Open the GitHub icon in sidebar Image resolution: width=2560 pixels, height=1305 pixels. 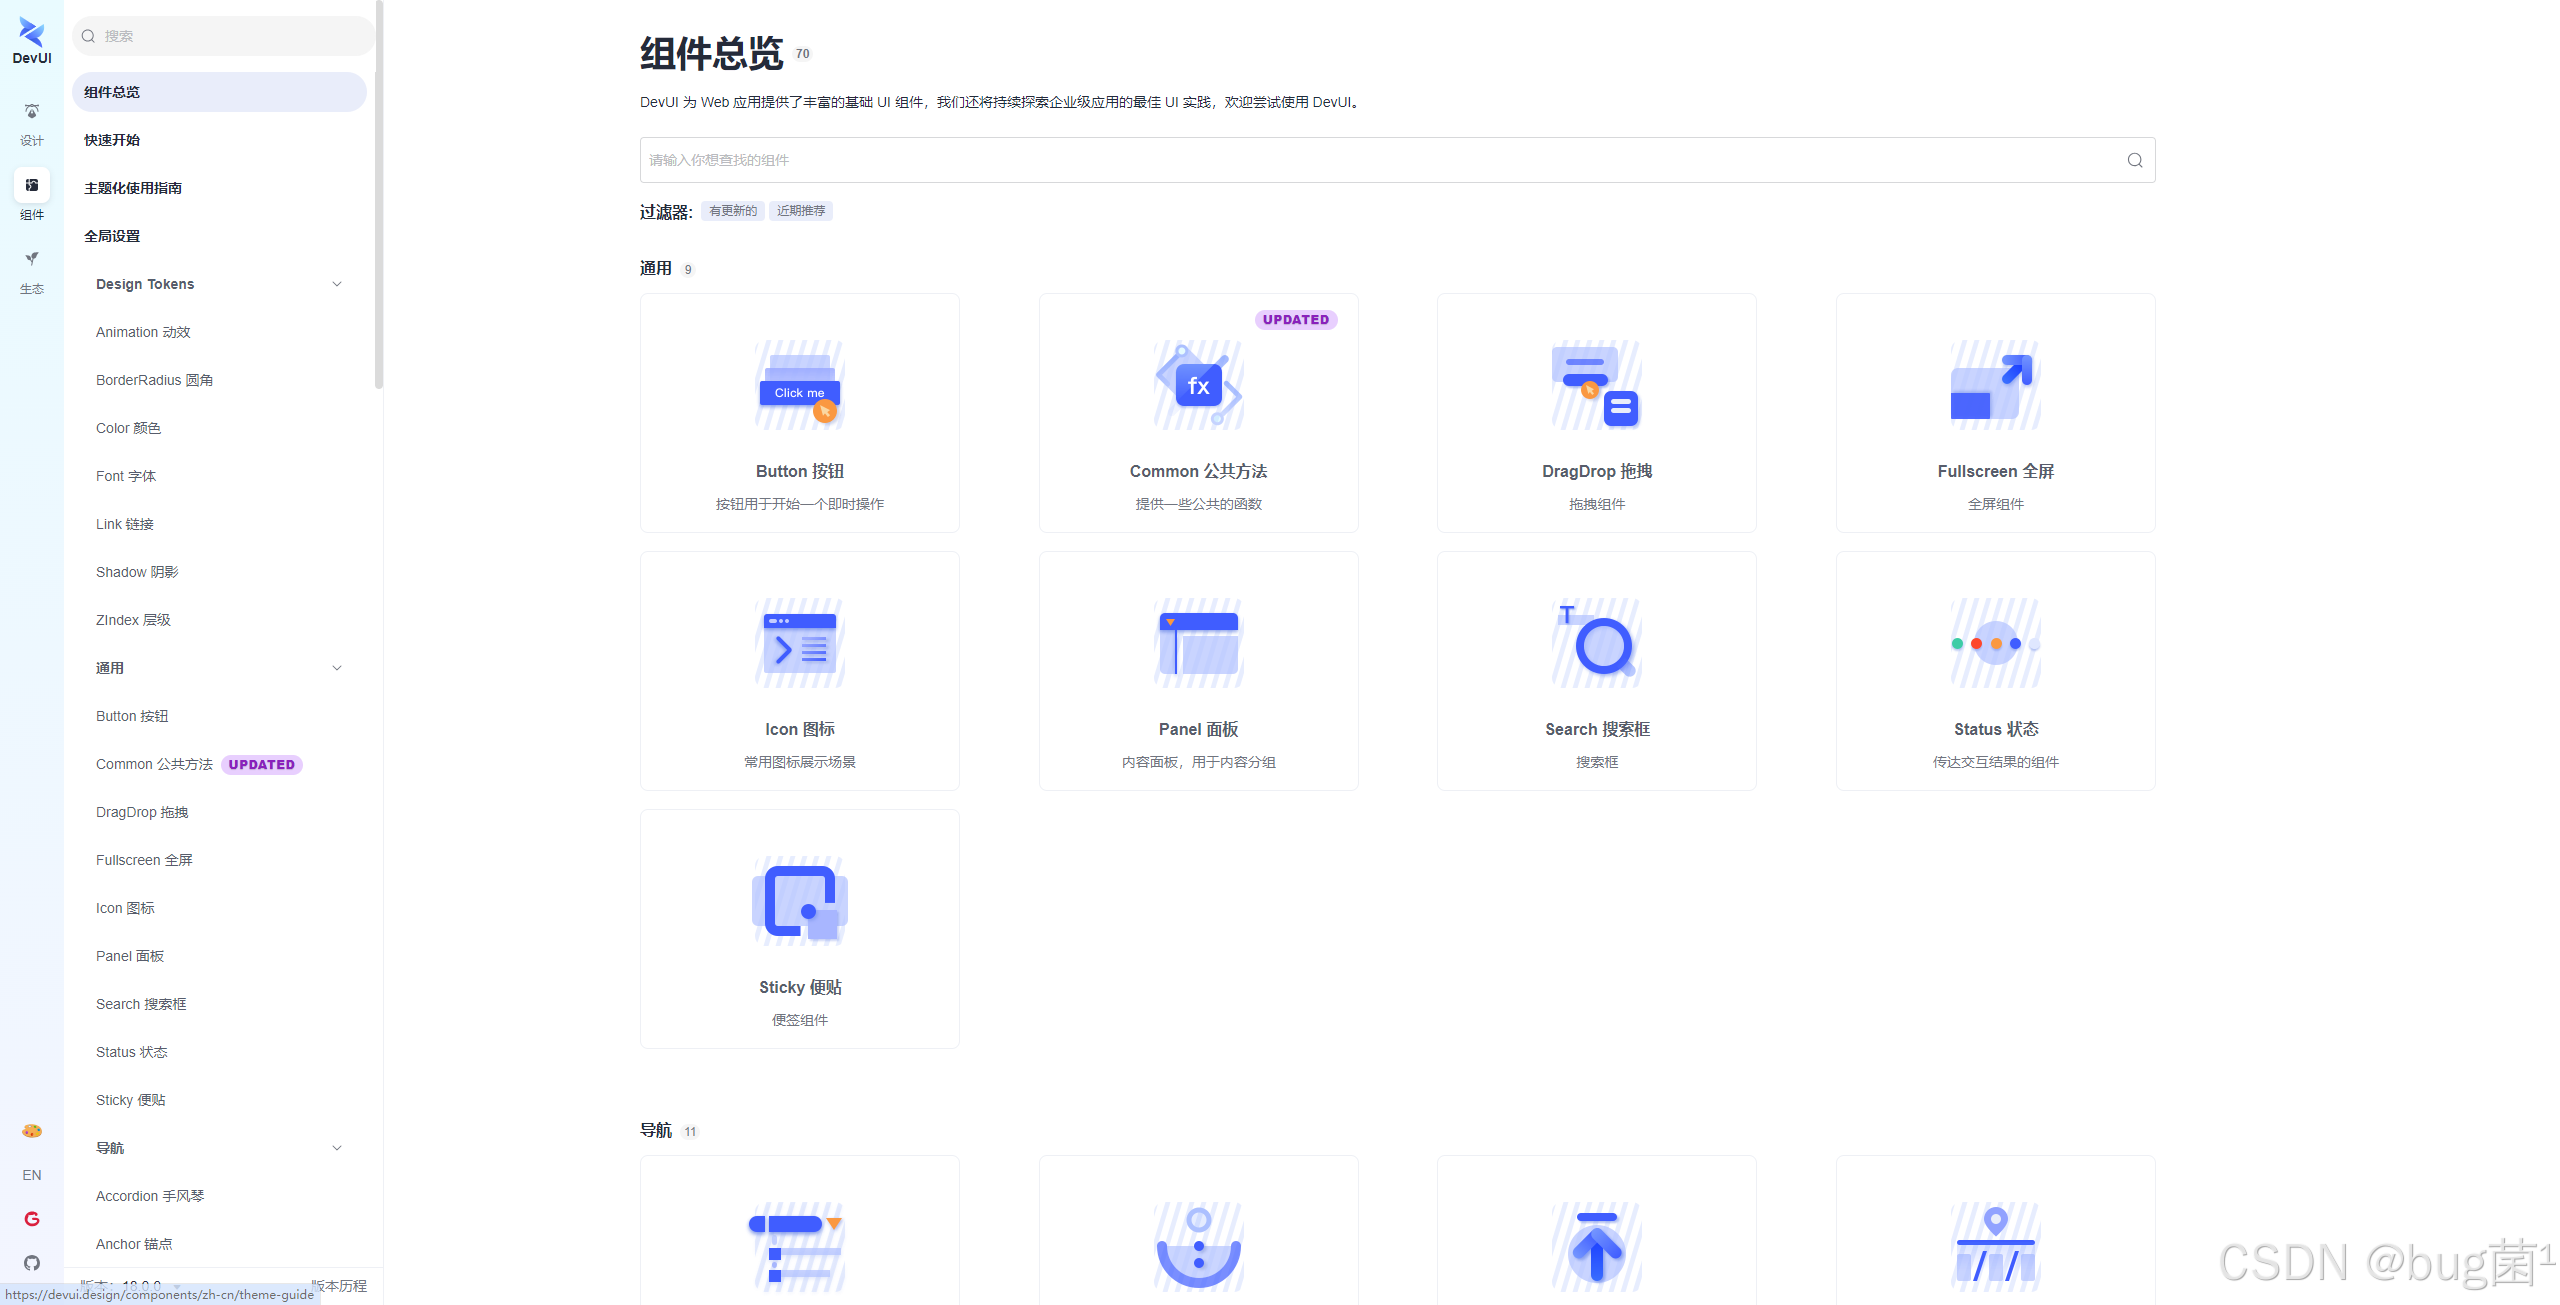point(32,1263)
